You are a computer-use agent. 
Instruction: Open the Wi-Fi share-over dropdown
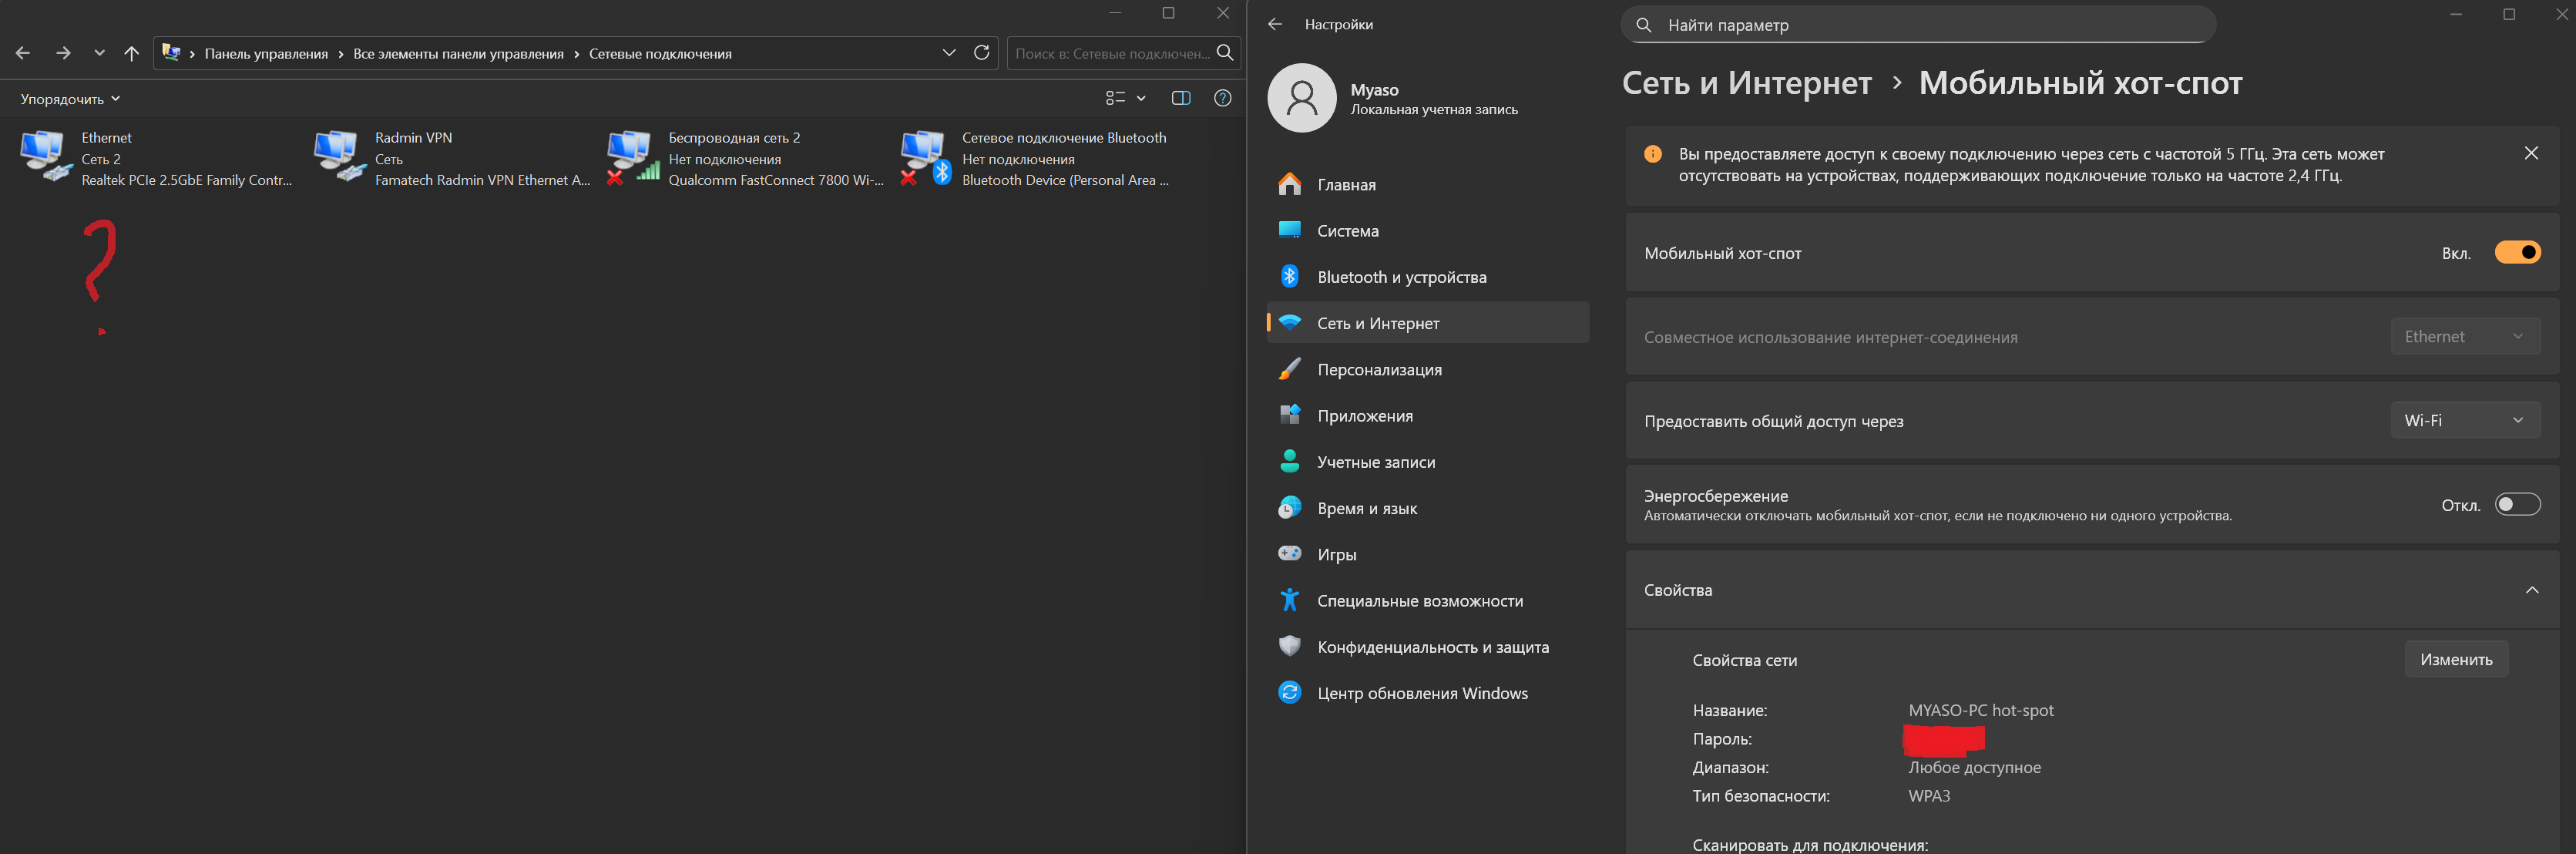[x=2465, y=420]
